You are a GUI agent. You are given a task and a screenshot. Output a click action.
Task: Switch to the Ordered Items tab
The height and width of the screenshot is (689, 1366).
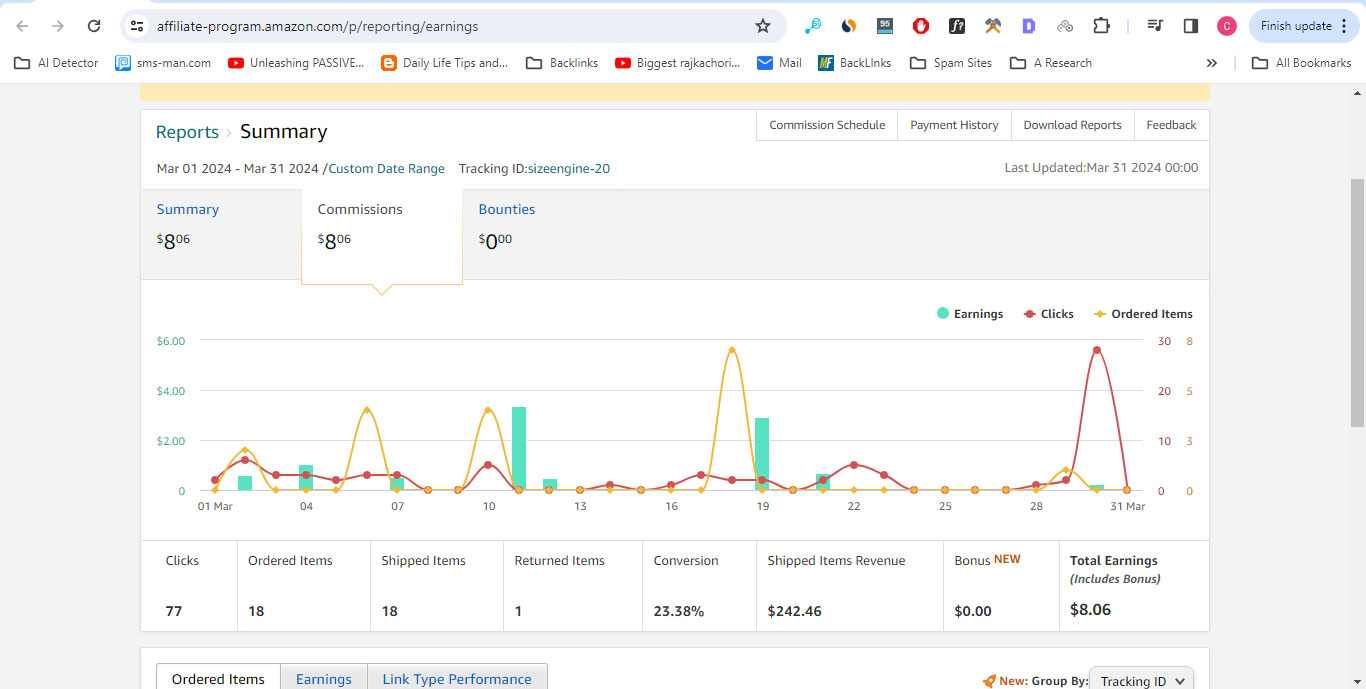click(x=218, y=679)
